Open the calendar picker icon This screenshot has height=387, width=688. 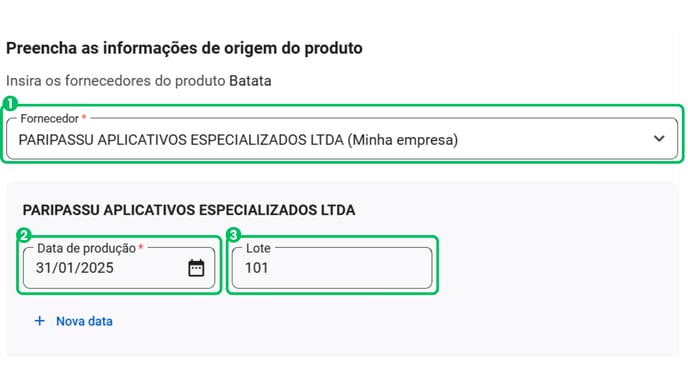click(196, 268)
